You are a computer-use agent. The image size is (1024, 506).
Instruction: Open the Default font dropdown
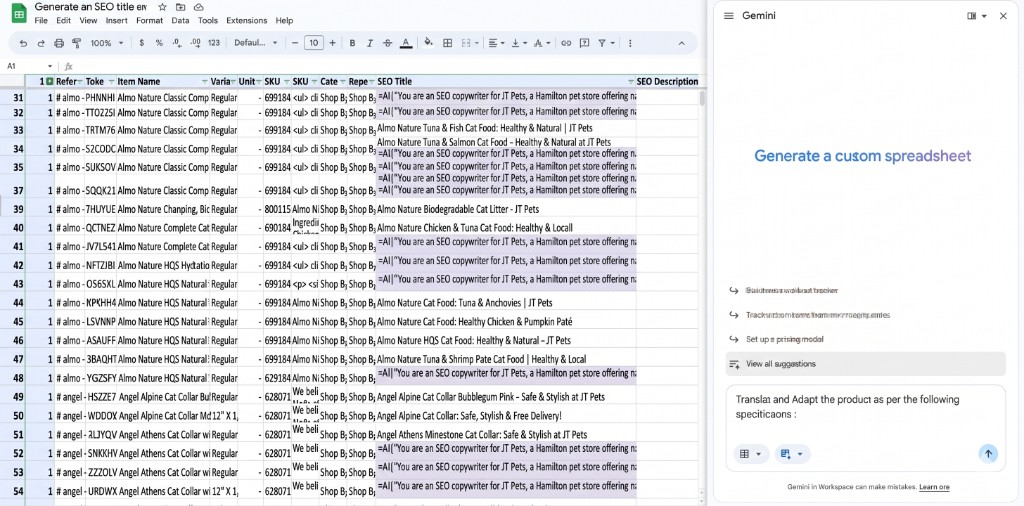point(255,43)
